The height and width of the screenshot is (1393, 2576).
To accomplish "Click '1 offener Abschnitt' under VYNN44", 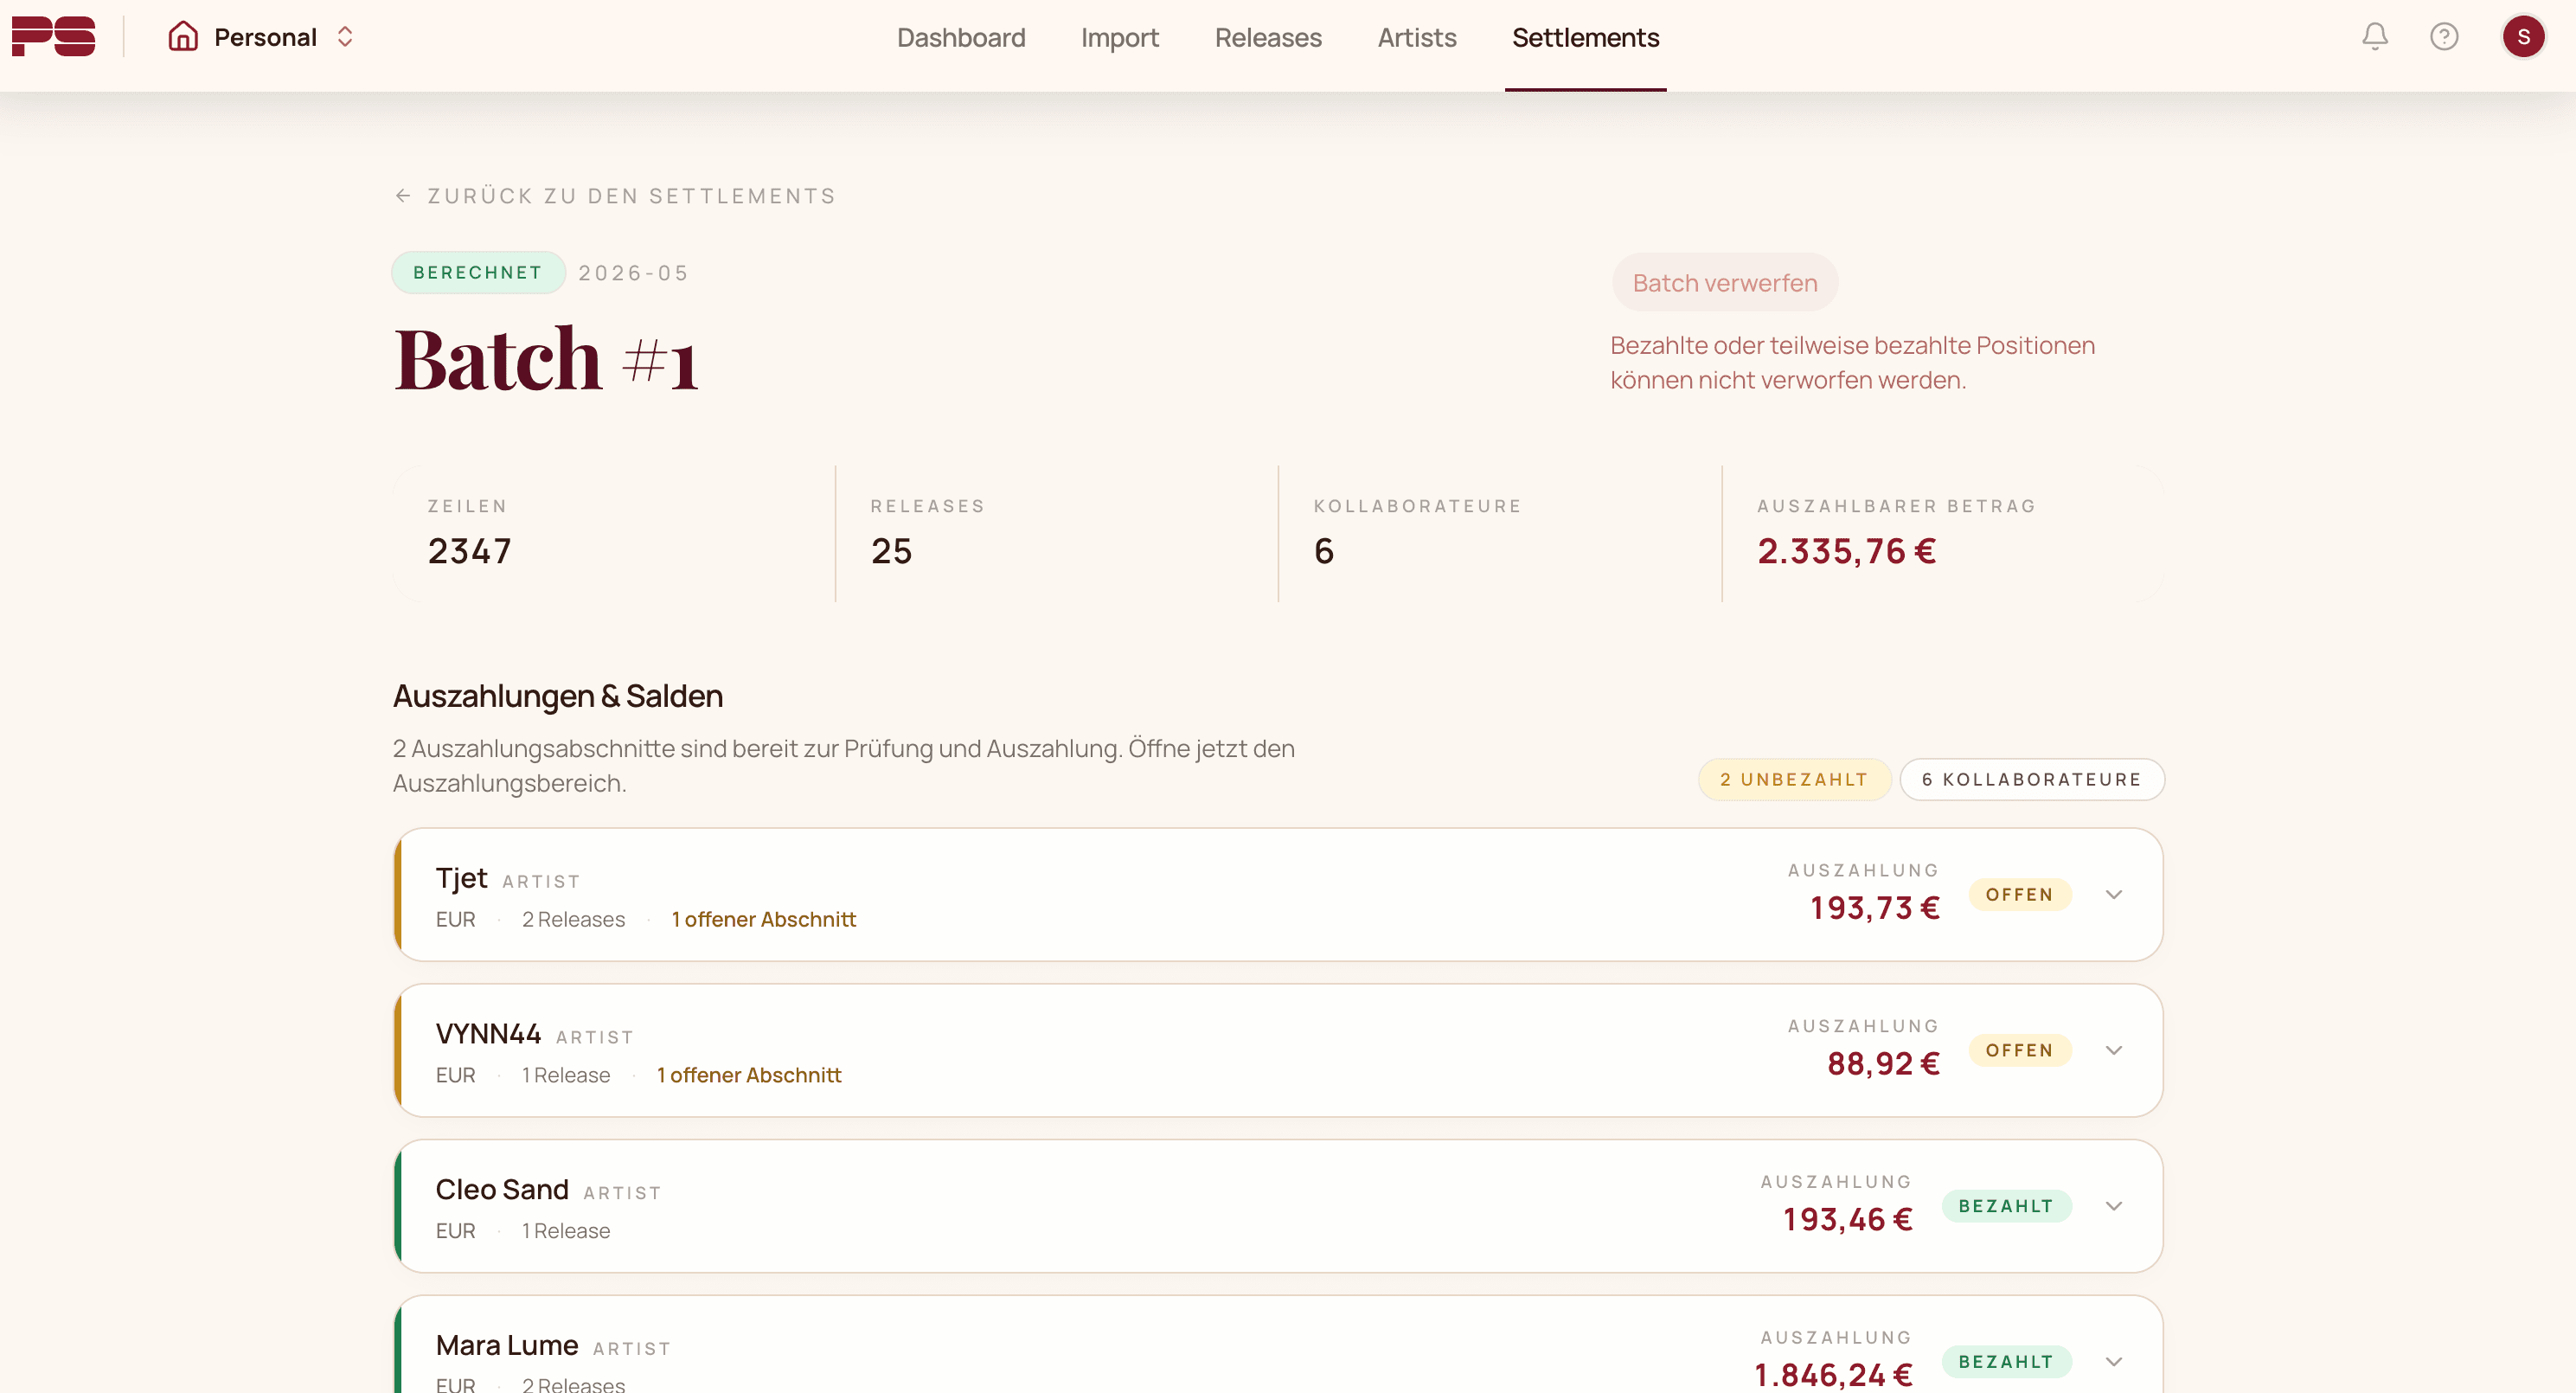I will [749, 1075].
